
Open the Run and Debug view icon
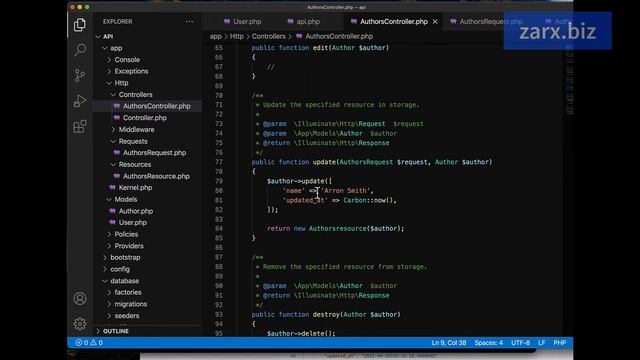80,101
